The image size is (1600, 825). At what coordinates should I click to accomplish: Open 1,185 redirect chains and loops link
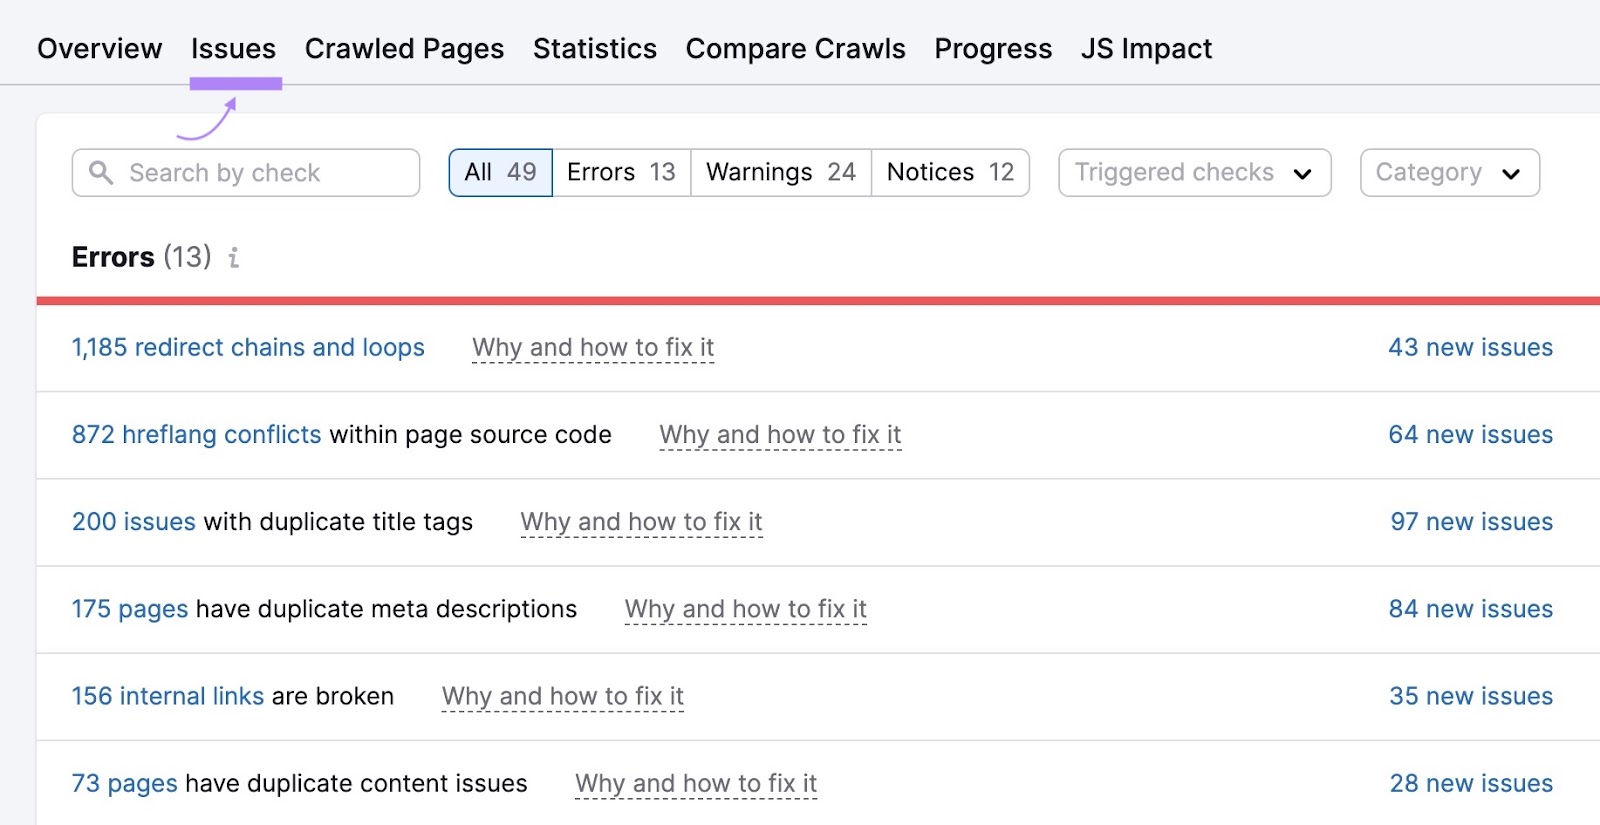[x=248, y=348]
